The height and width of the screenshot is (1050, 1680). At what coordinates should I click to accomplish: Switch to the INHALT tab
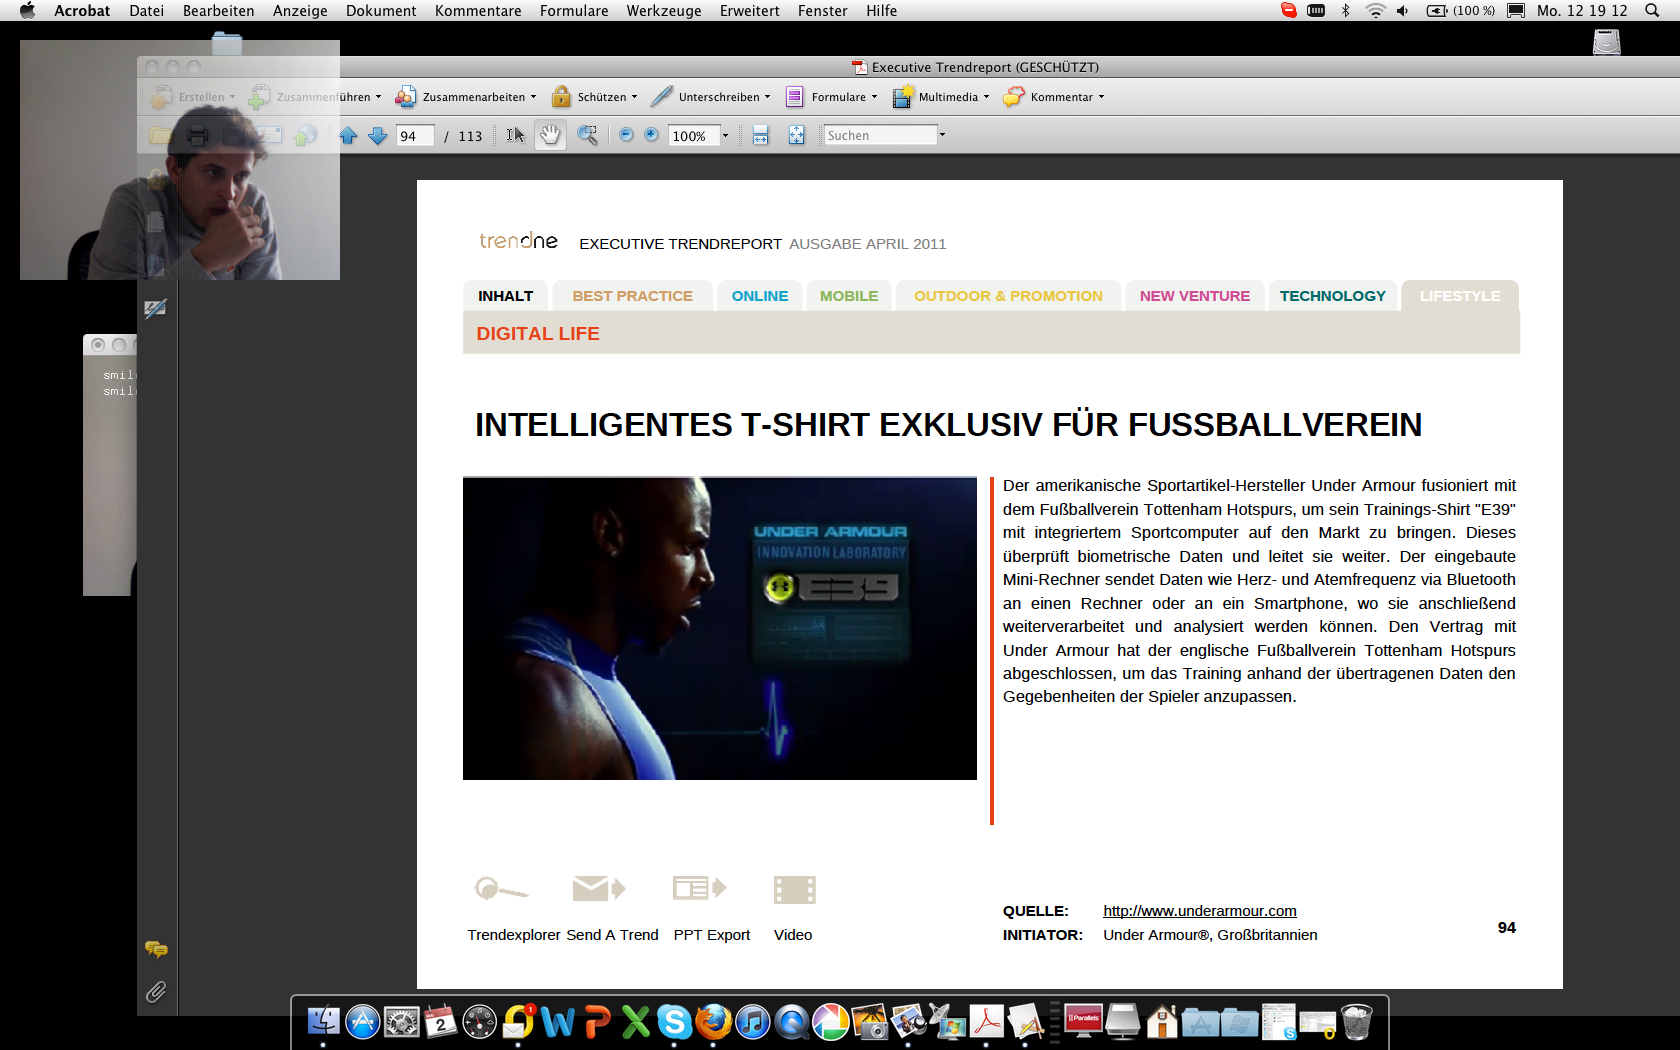coord(505,296)
